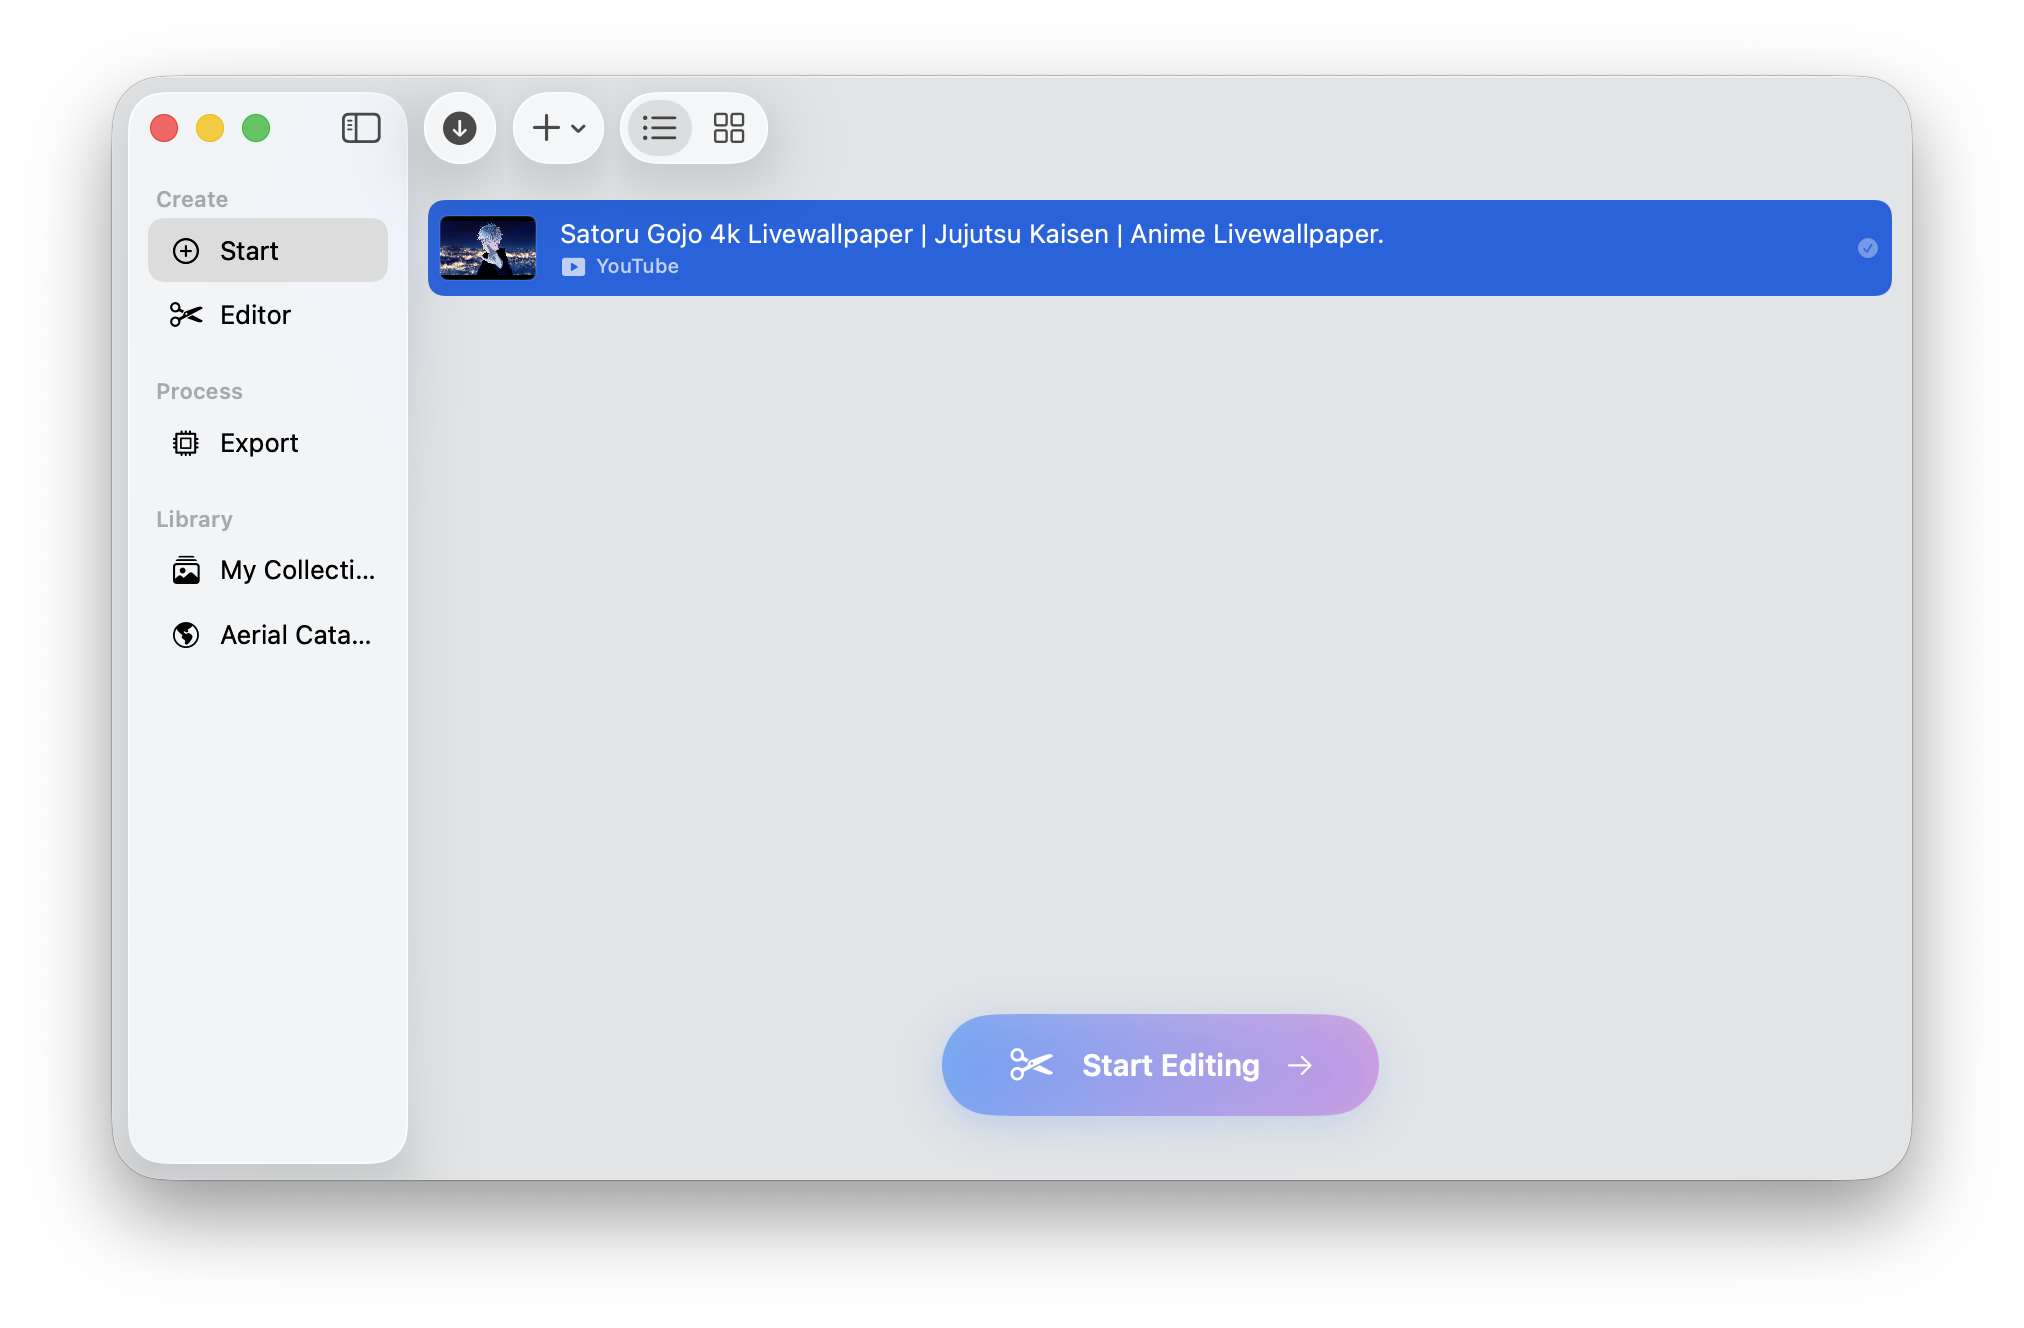Open My Collection library
2024x1328 pixels.
point(297,570)
